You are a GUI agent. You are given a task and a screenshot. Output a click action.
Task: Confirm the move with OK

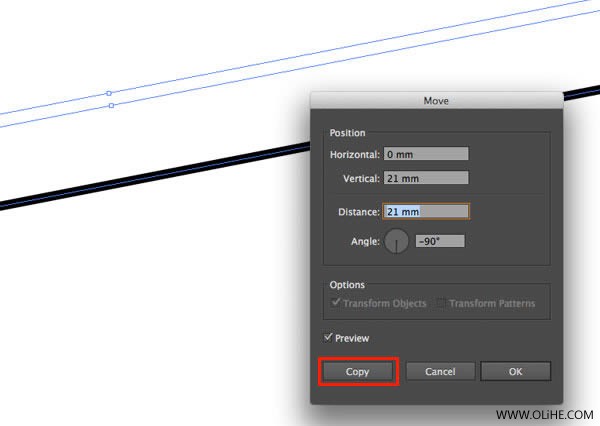pos(515,371)
